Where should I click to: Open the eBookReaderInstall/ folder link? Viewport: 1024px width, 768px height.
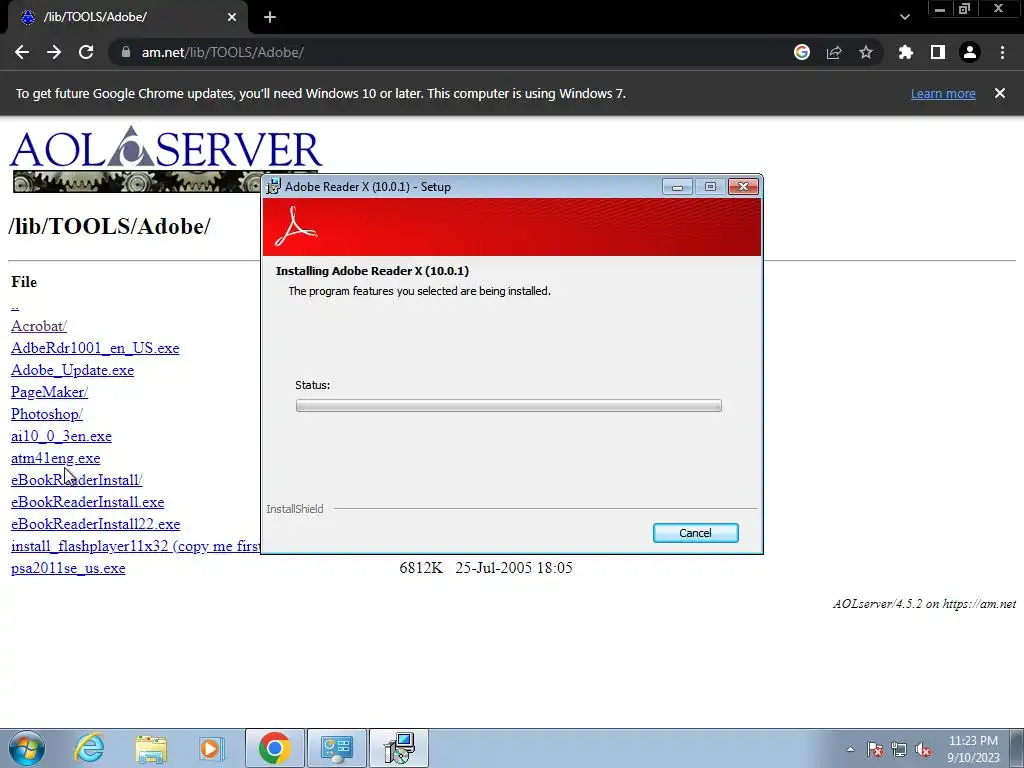coord(76,480)
